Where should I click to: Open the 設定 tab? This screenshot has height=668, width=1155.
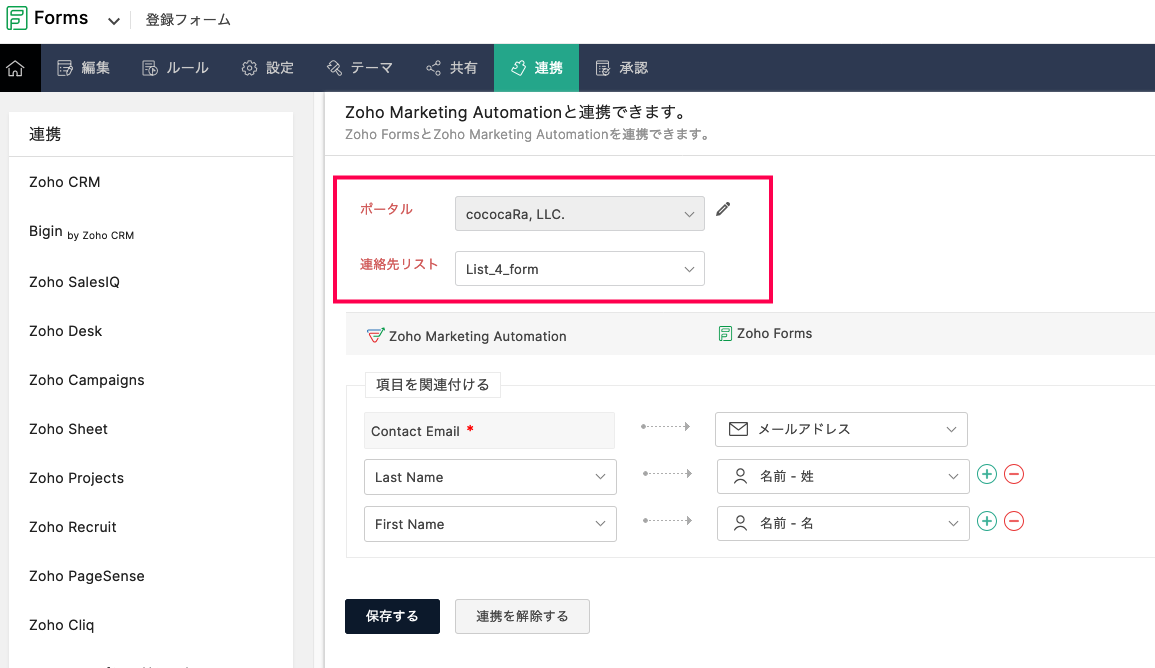click(267, 68)
